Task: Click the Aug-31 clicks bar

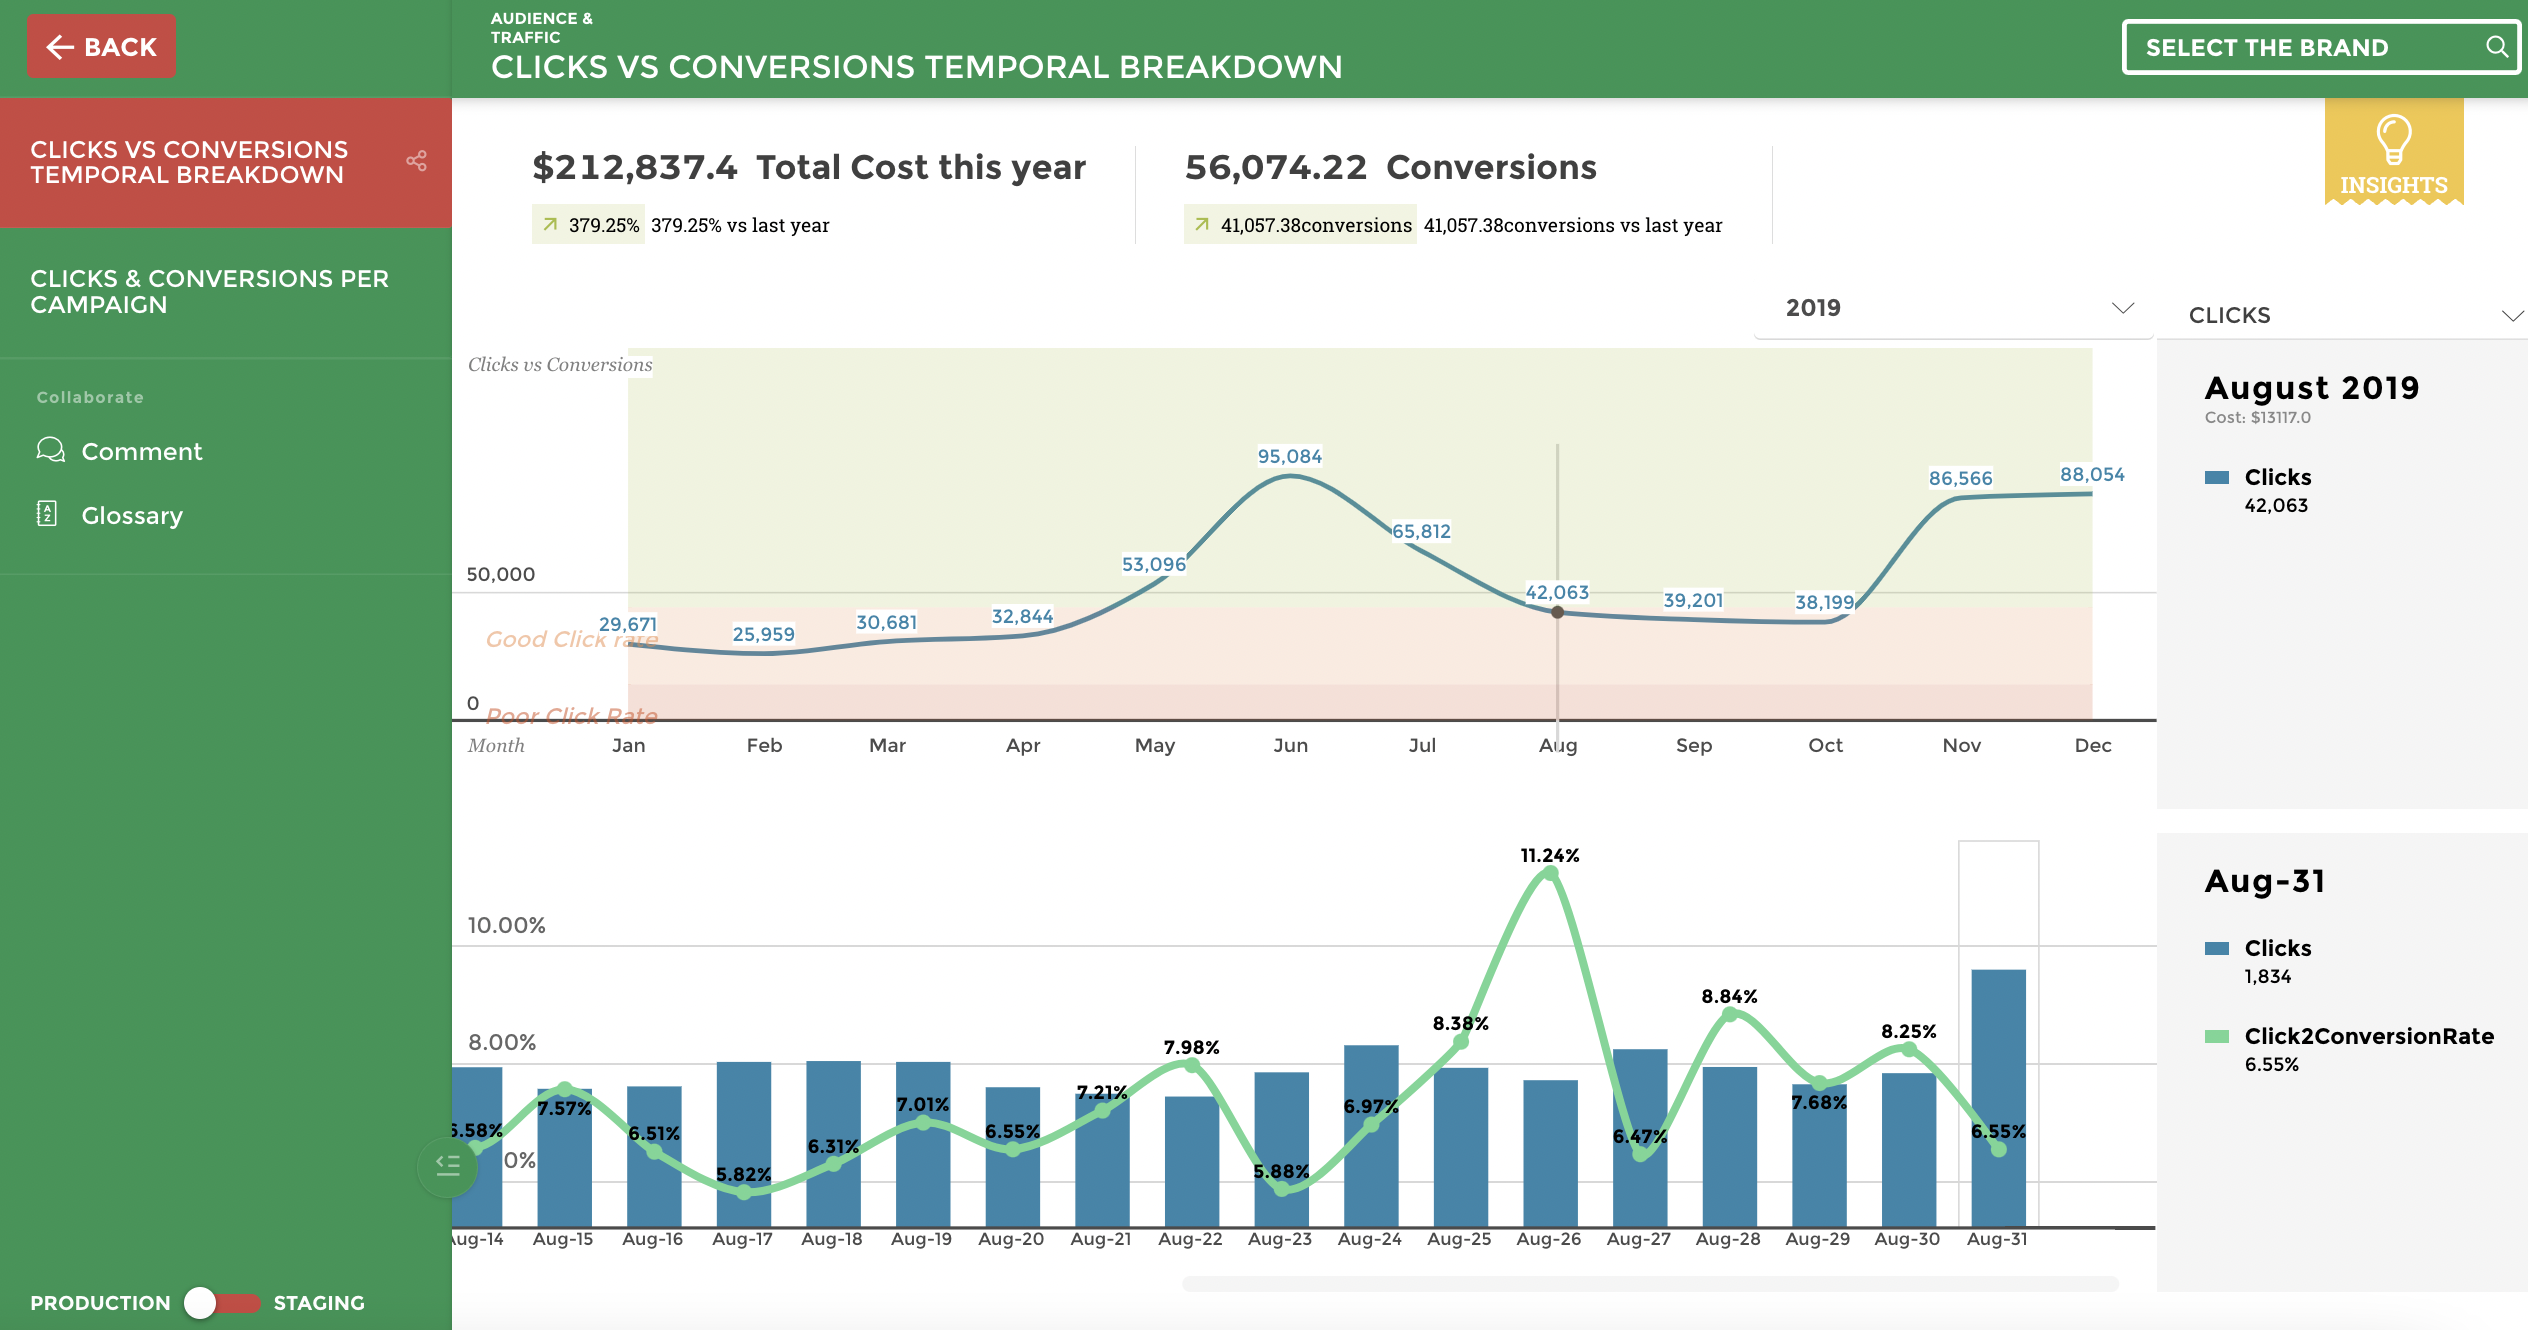Action: coord(1998,1097)
